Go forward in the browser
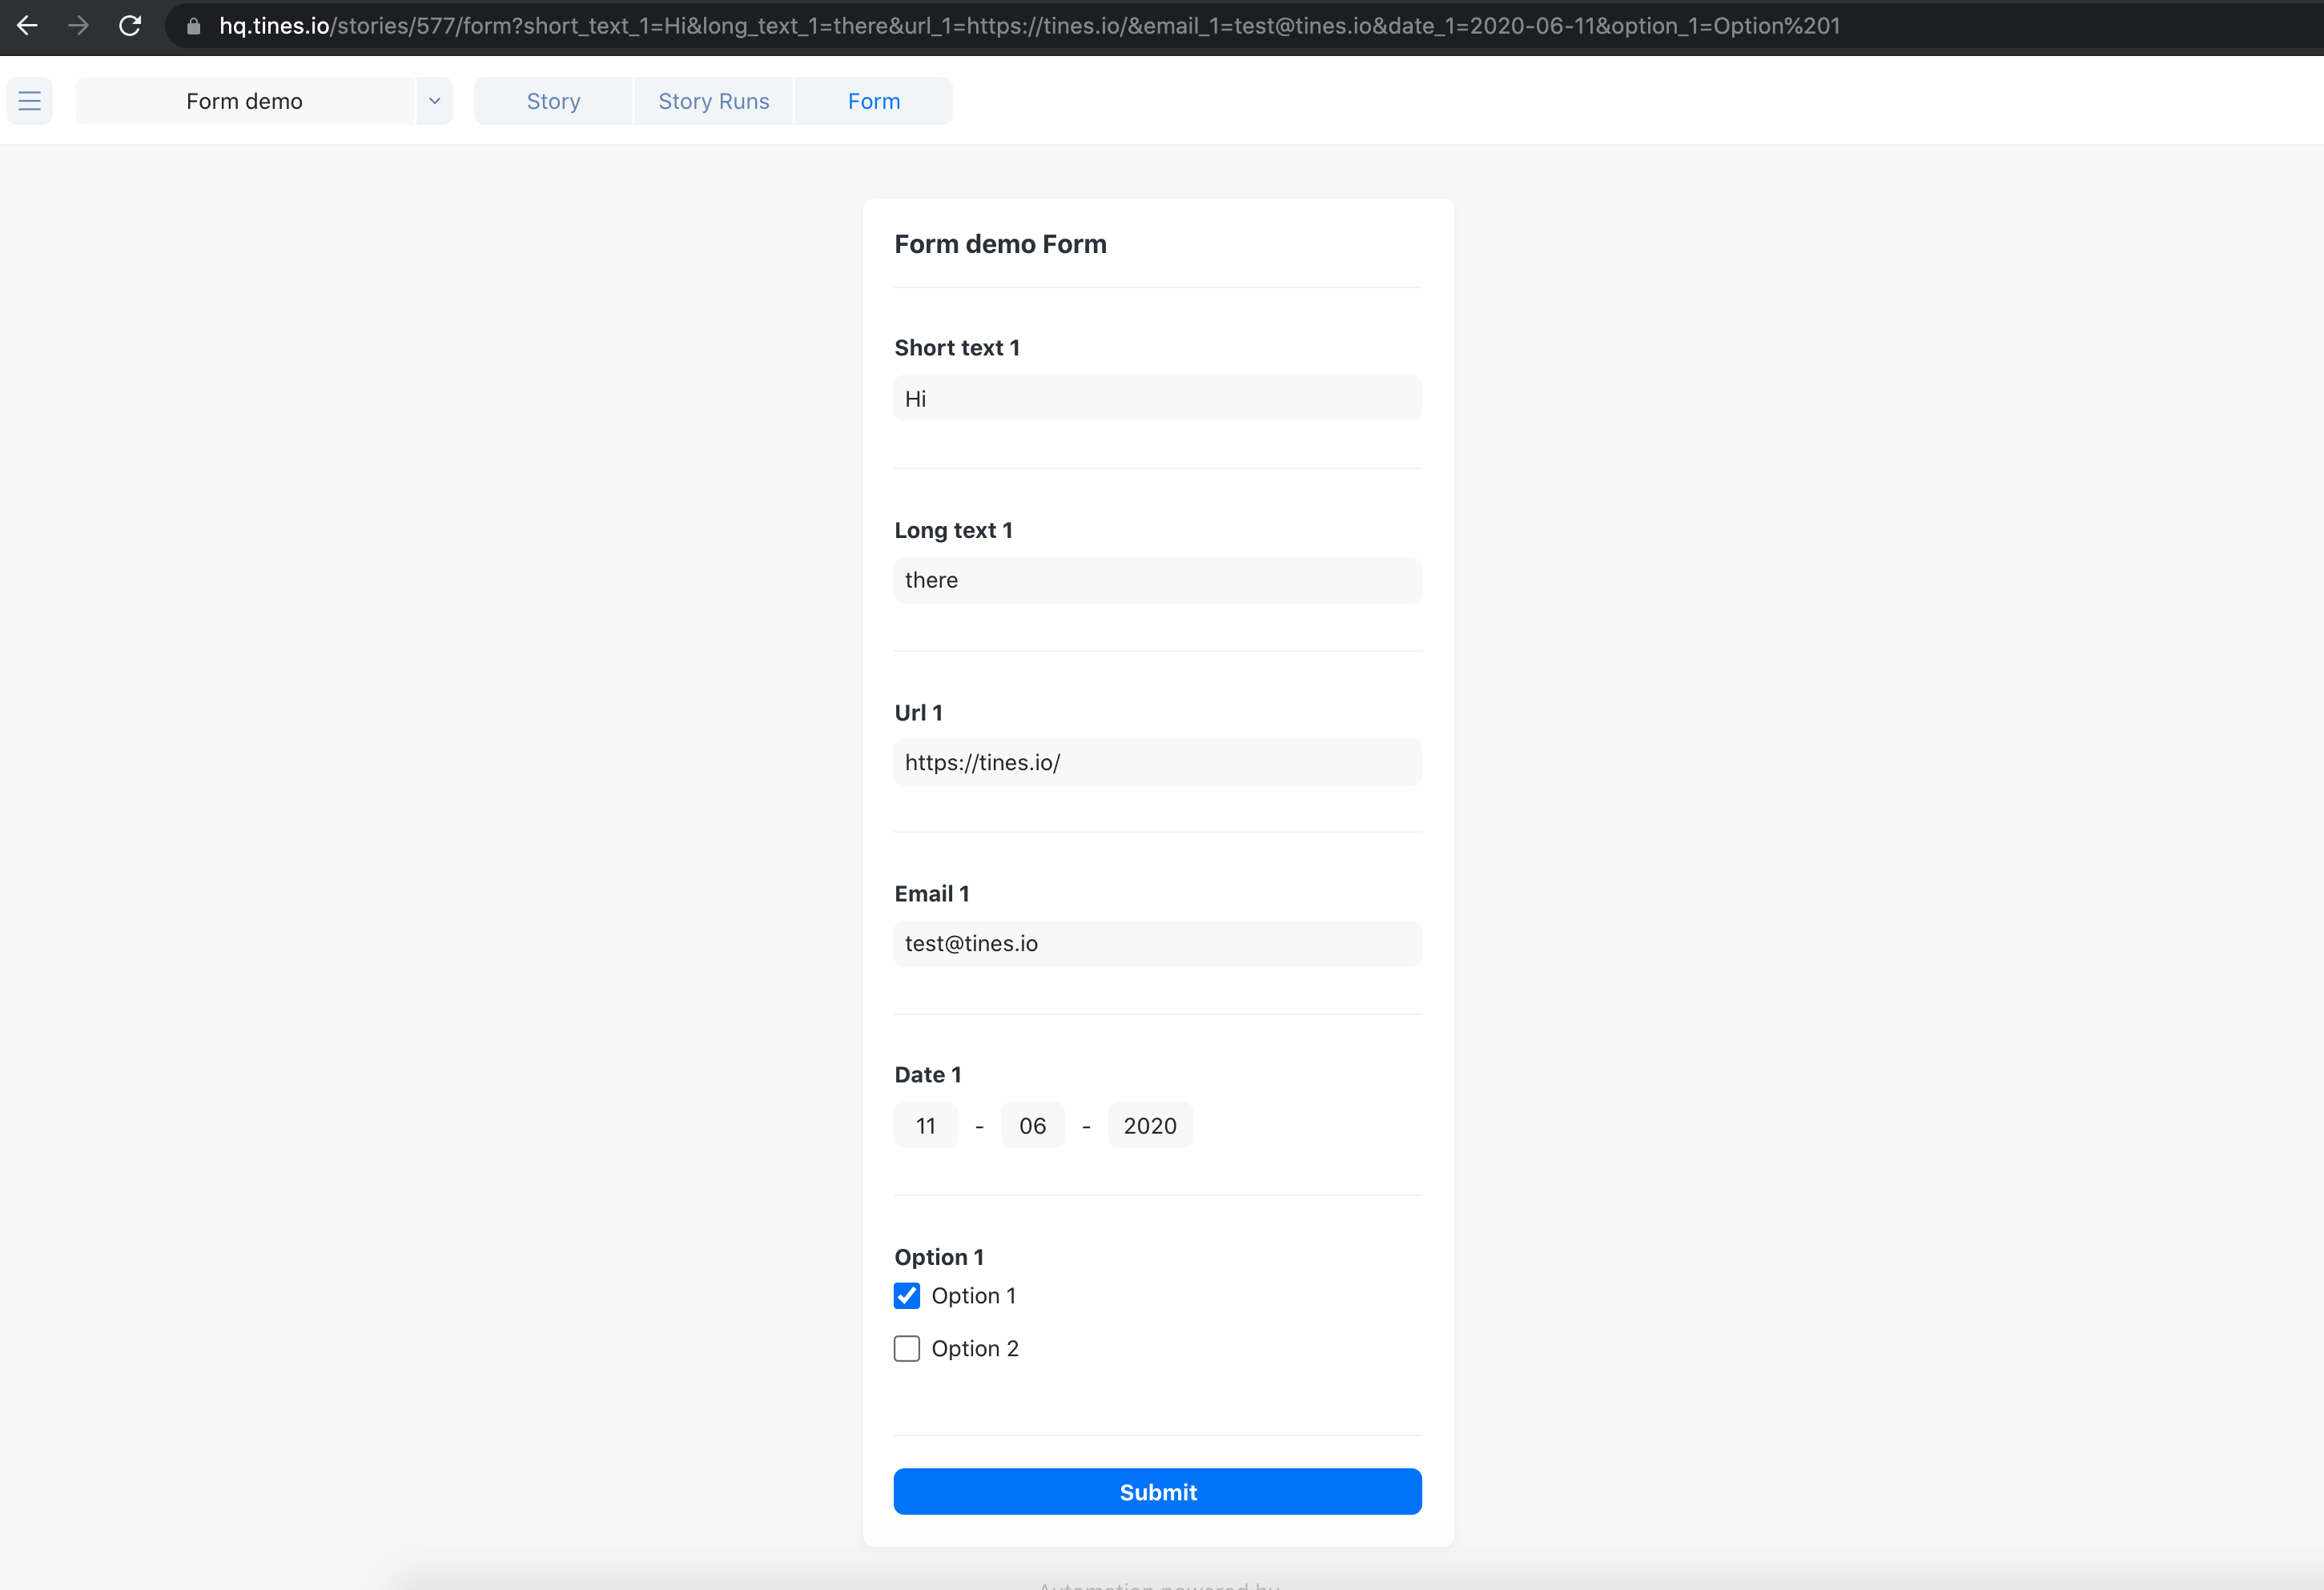2324x1590 pixels. [78, 26]
